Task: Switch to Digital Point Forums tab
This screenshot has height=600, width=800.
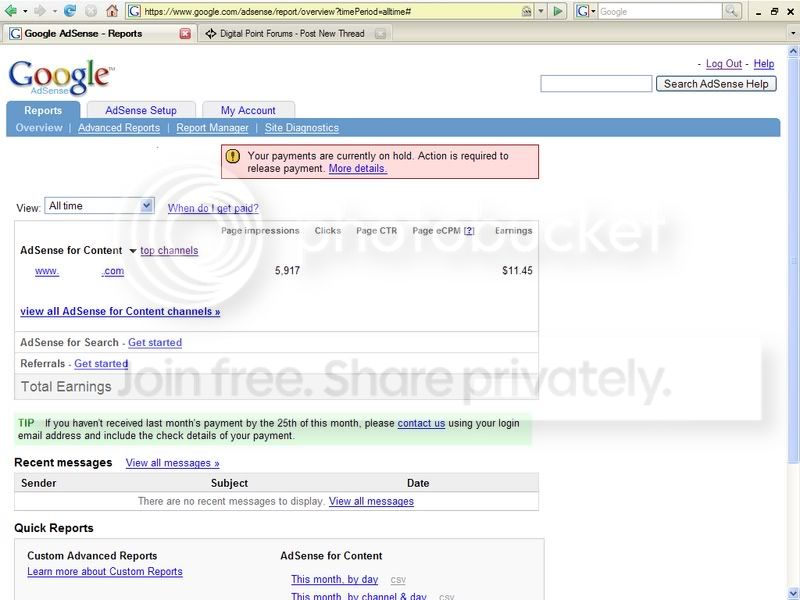Action: (x=292, y=34)
